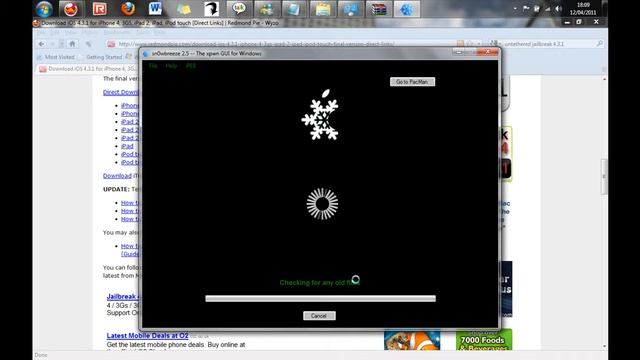Screen dimensions: 640x360
Task: Open the Action Center flag tray icon
Action: [x=526, y=9]
